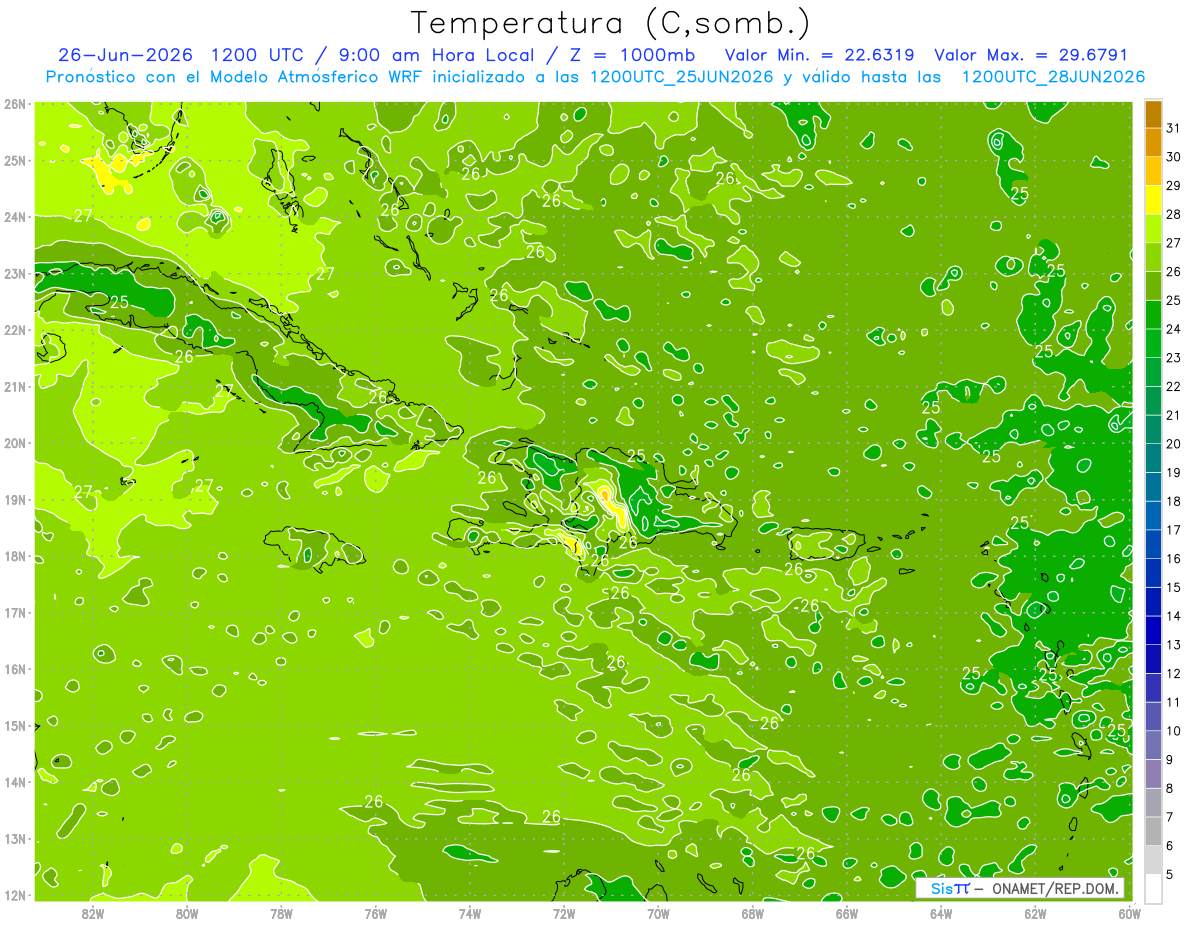Click the "11" label on color scale
The image size is (1200, 927).
coord(1173,702)
